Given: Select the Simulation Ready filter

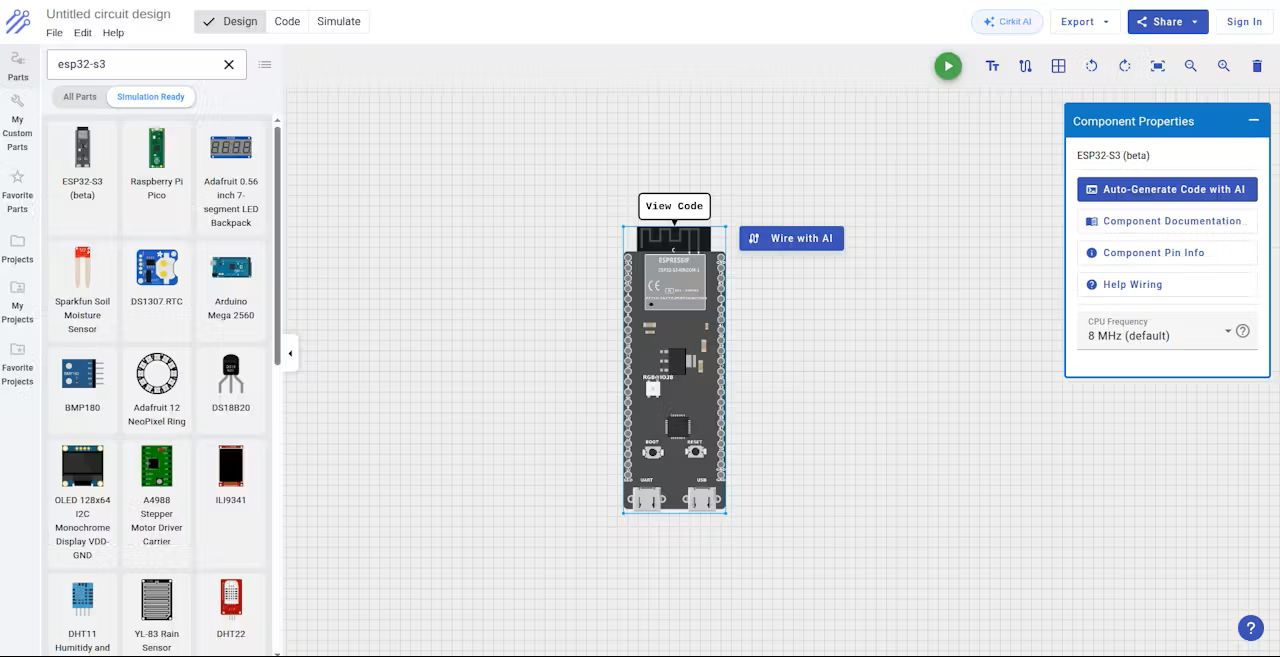Looking at the screenshot, I should click(x=151, y=97).
